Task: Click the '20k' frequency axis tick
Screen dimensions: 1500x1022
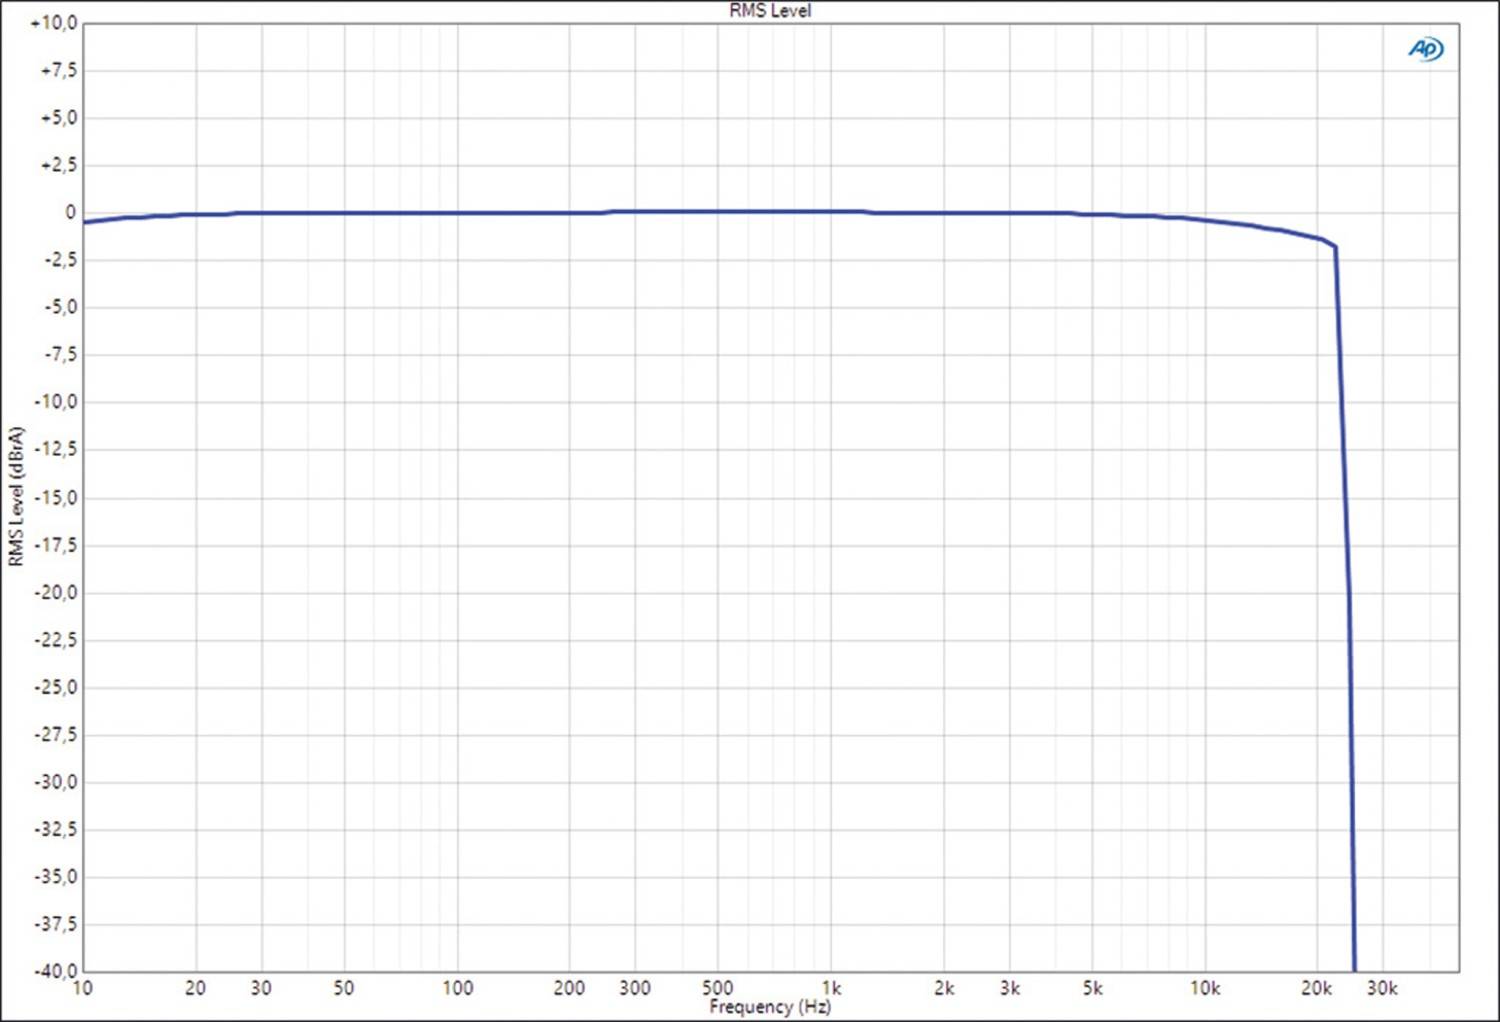Action: (1317, 988)
